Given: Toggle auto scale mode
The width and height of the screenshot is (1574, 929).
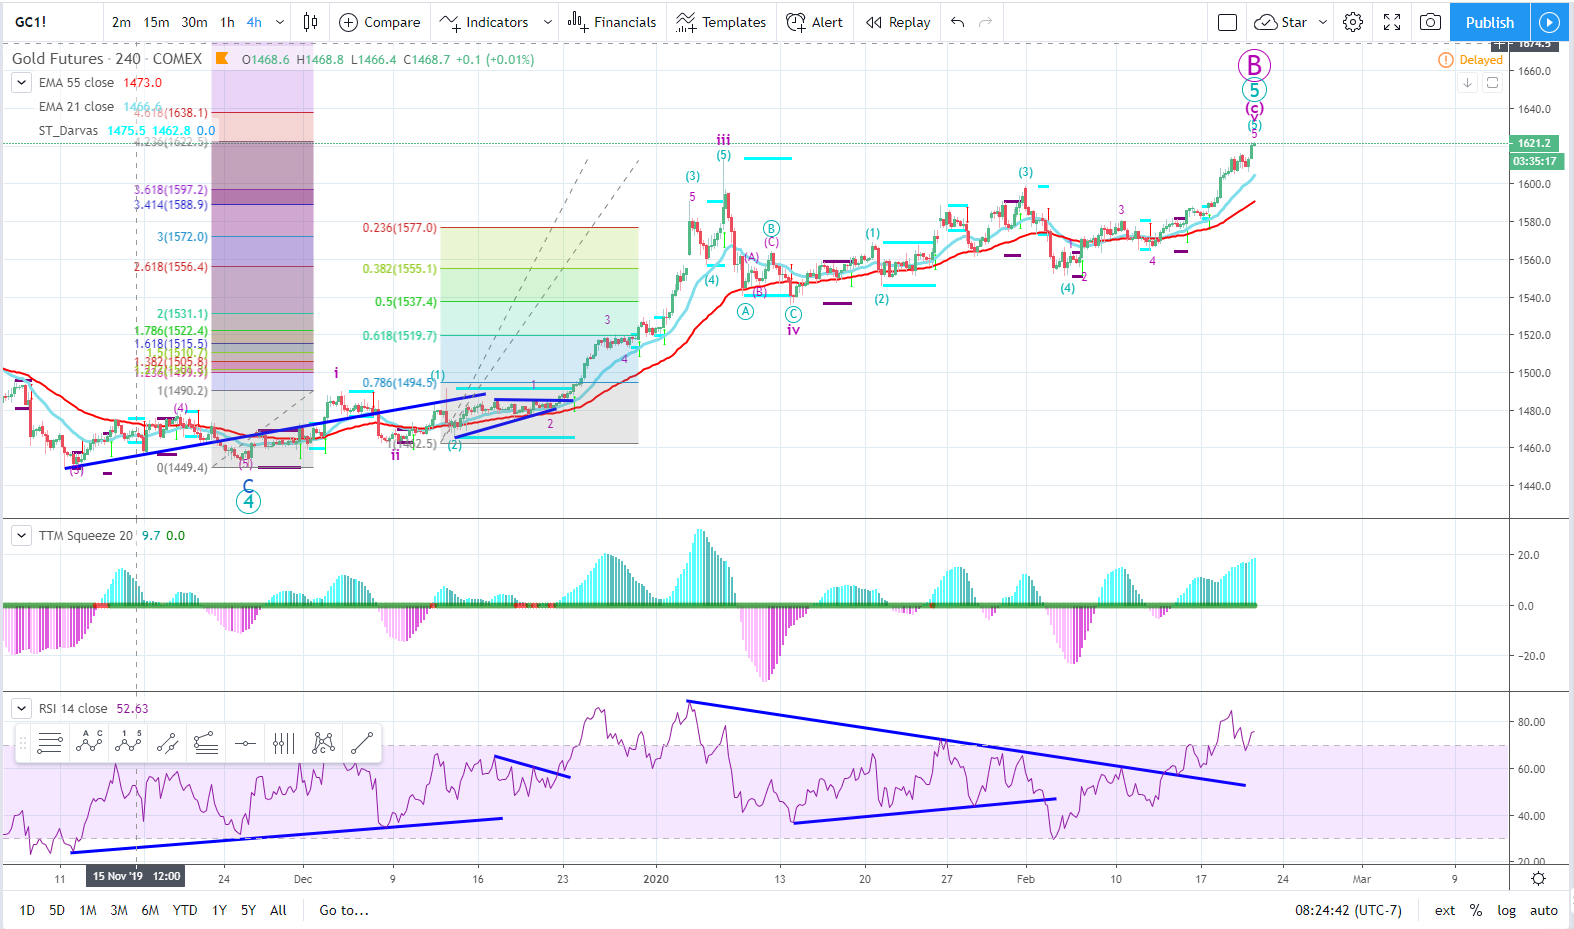Looking at the screenshot, I should [x=1544, y=910].
